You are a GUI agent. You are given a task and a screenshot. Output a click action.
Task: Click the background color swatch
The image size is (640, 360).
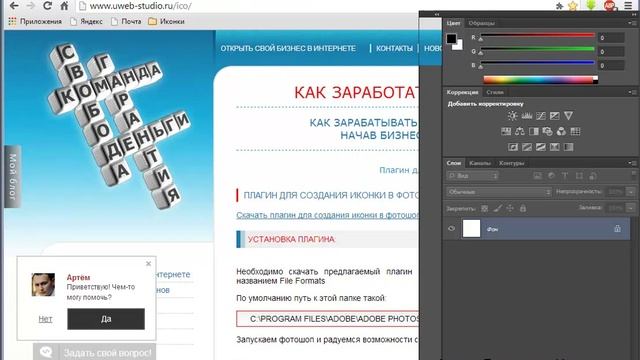tap(459, 46)
